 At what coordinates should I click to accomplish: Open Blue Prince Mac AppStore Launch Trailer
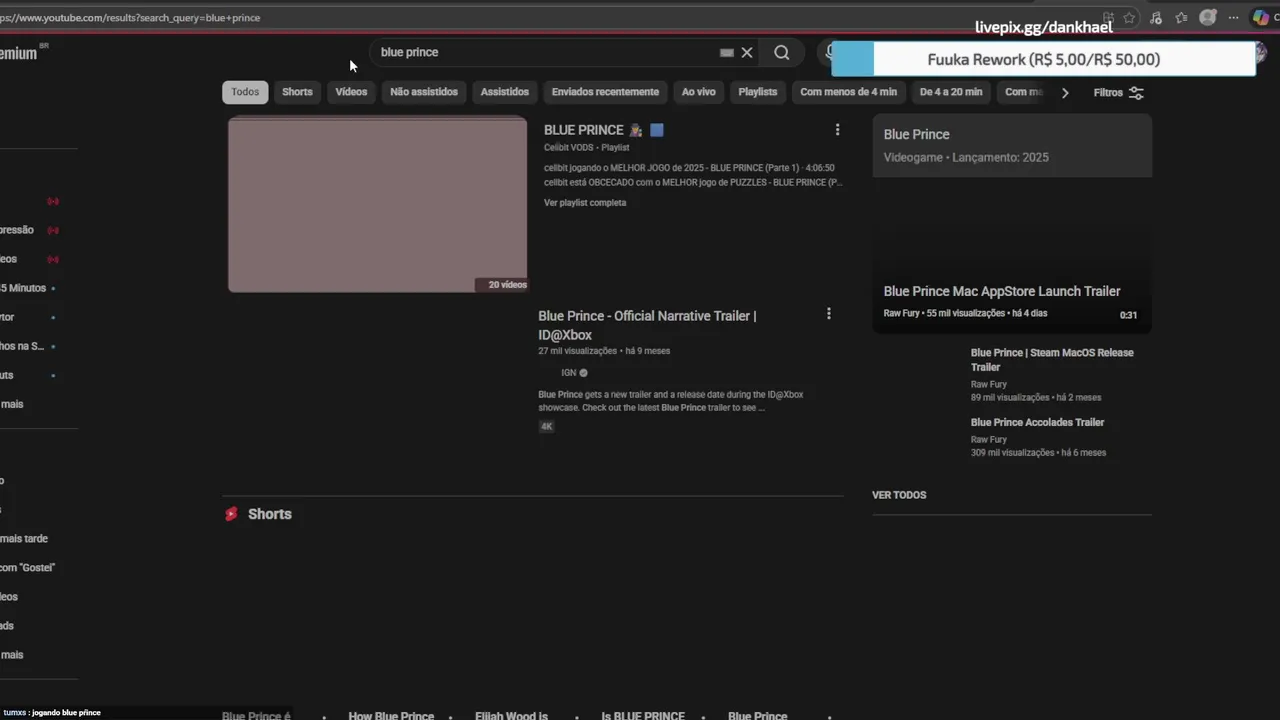1002,291
